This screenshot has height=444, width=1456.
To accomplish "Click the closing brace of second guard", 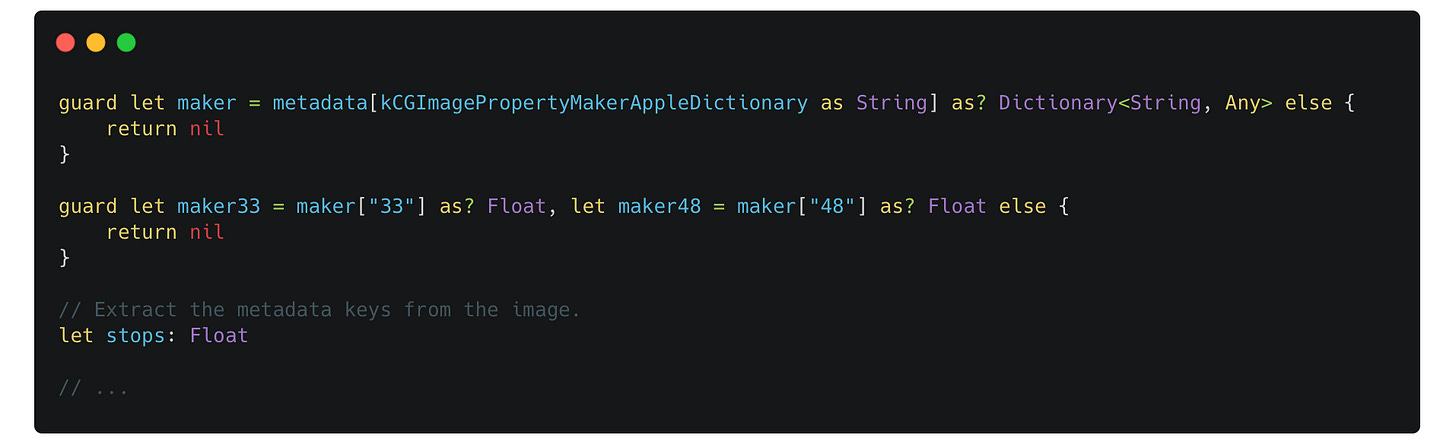I will tap(65, 259).
